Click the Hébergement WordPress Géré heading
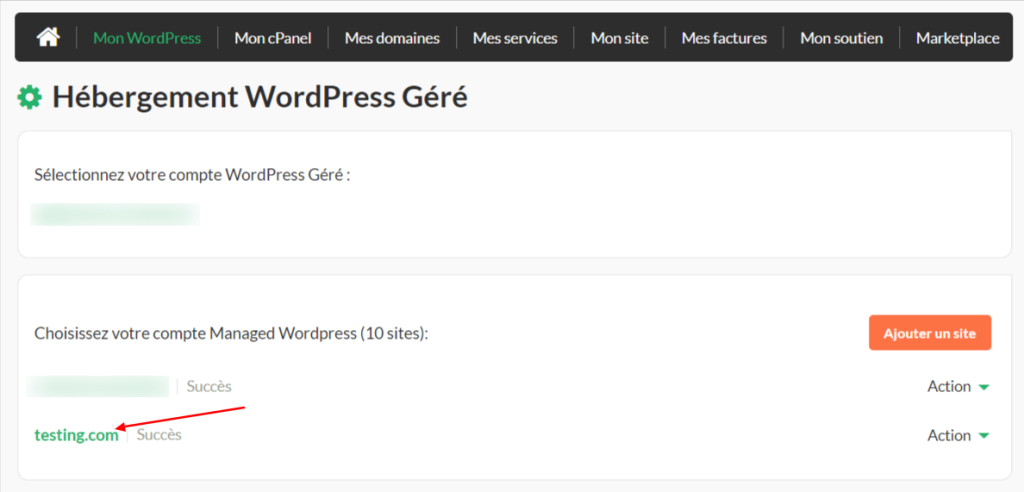The image size is (1024, 492). coord(260,98)
